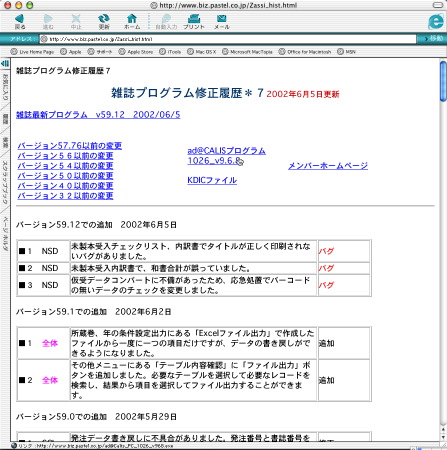Click heading バージョン59.0での追加 2002年5月29日

(x=96, y=417)
